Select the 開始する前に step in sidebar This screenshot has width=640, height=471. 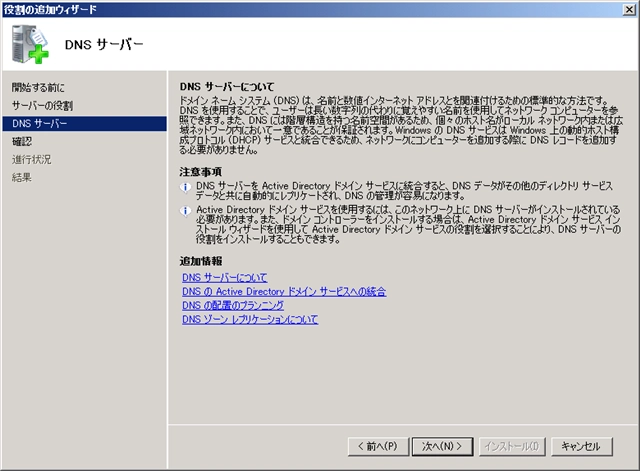pyautogui.click(x=38, y=87)
